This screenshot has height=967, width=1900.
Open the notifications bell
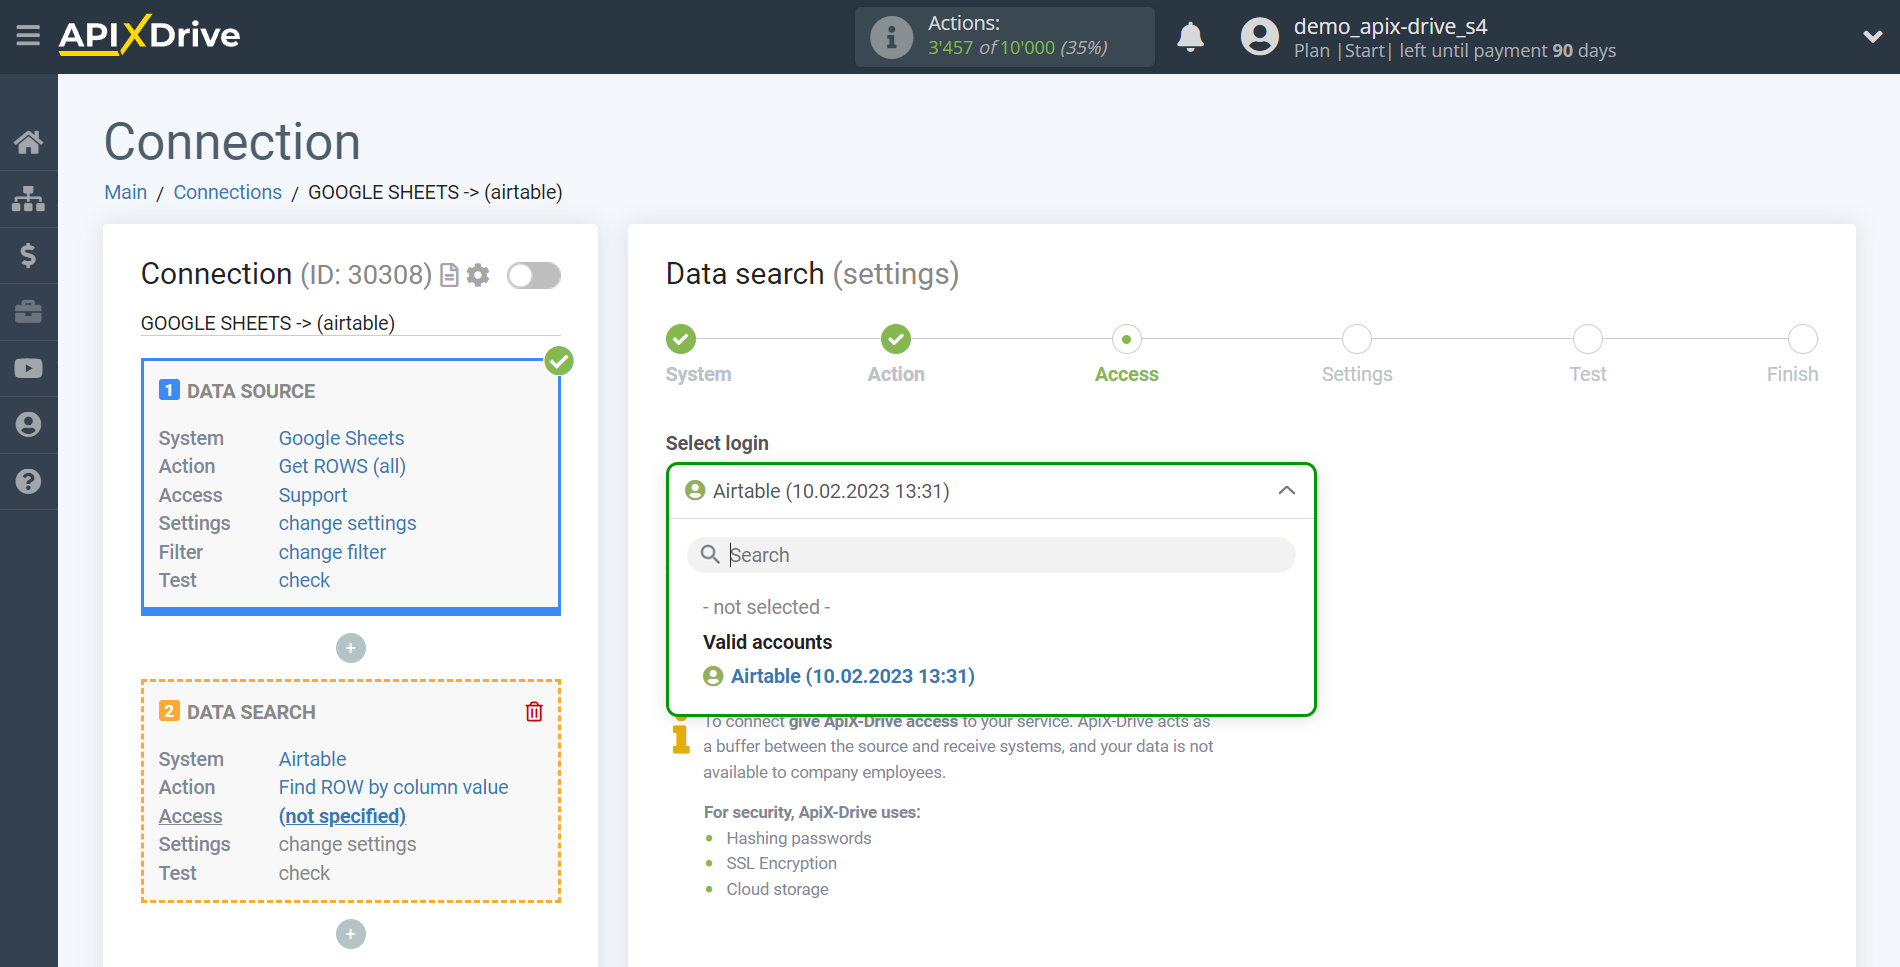(1190, 37)
